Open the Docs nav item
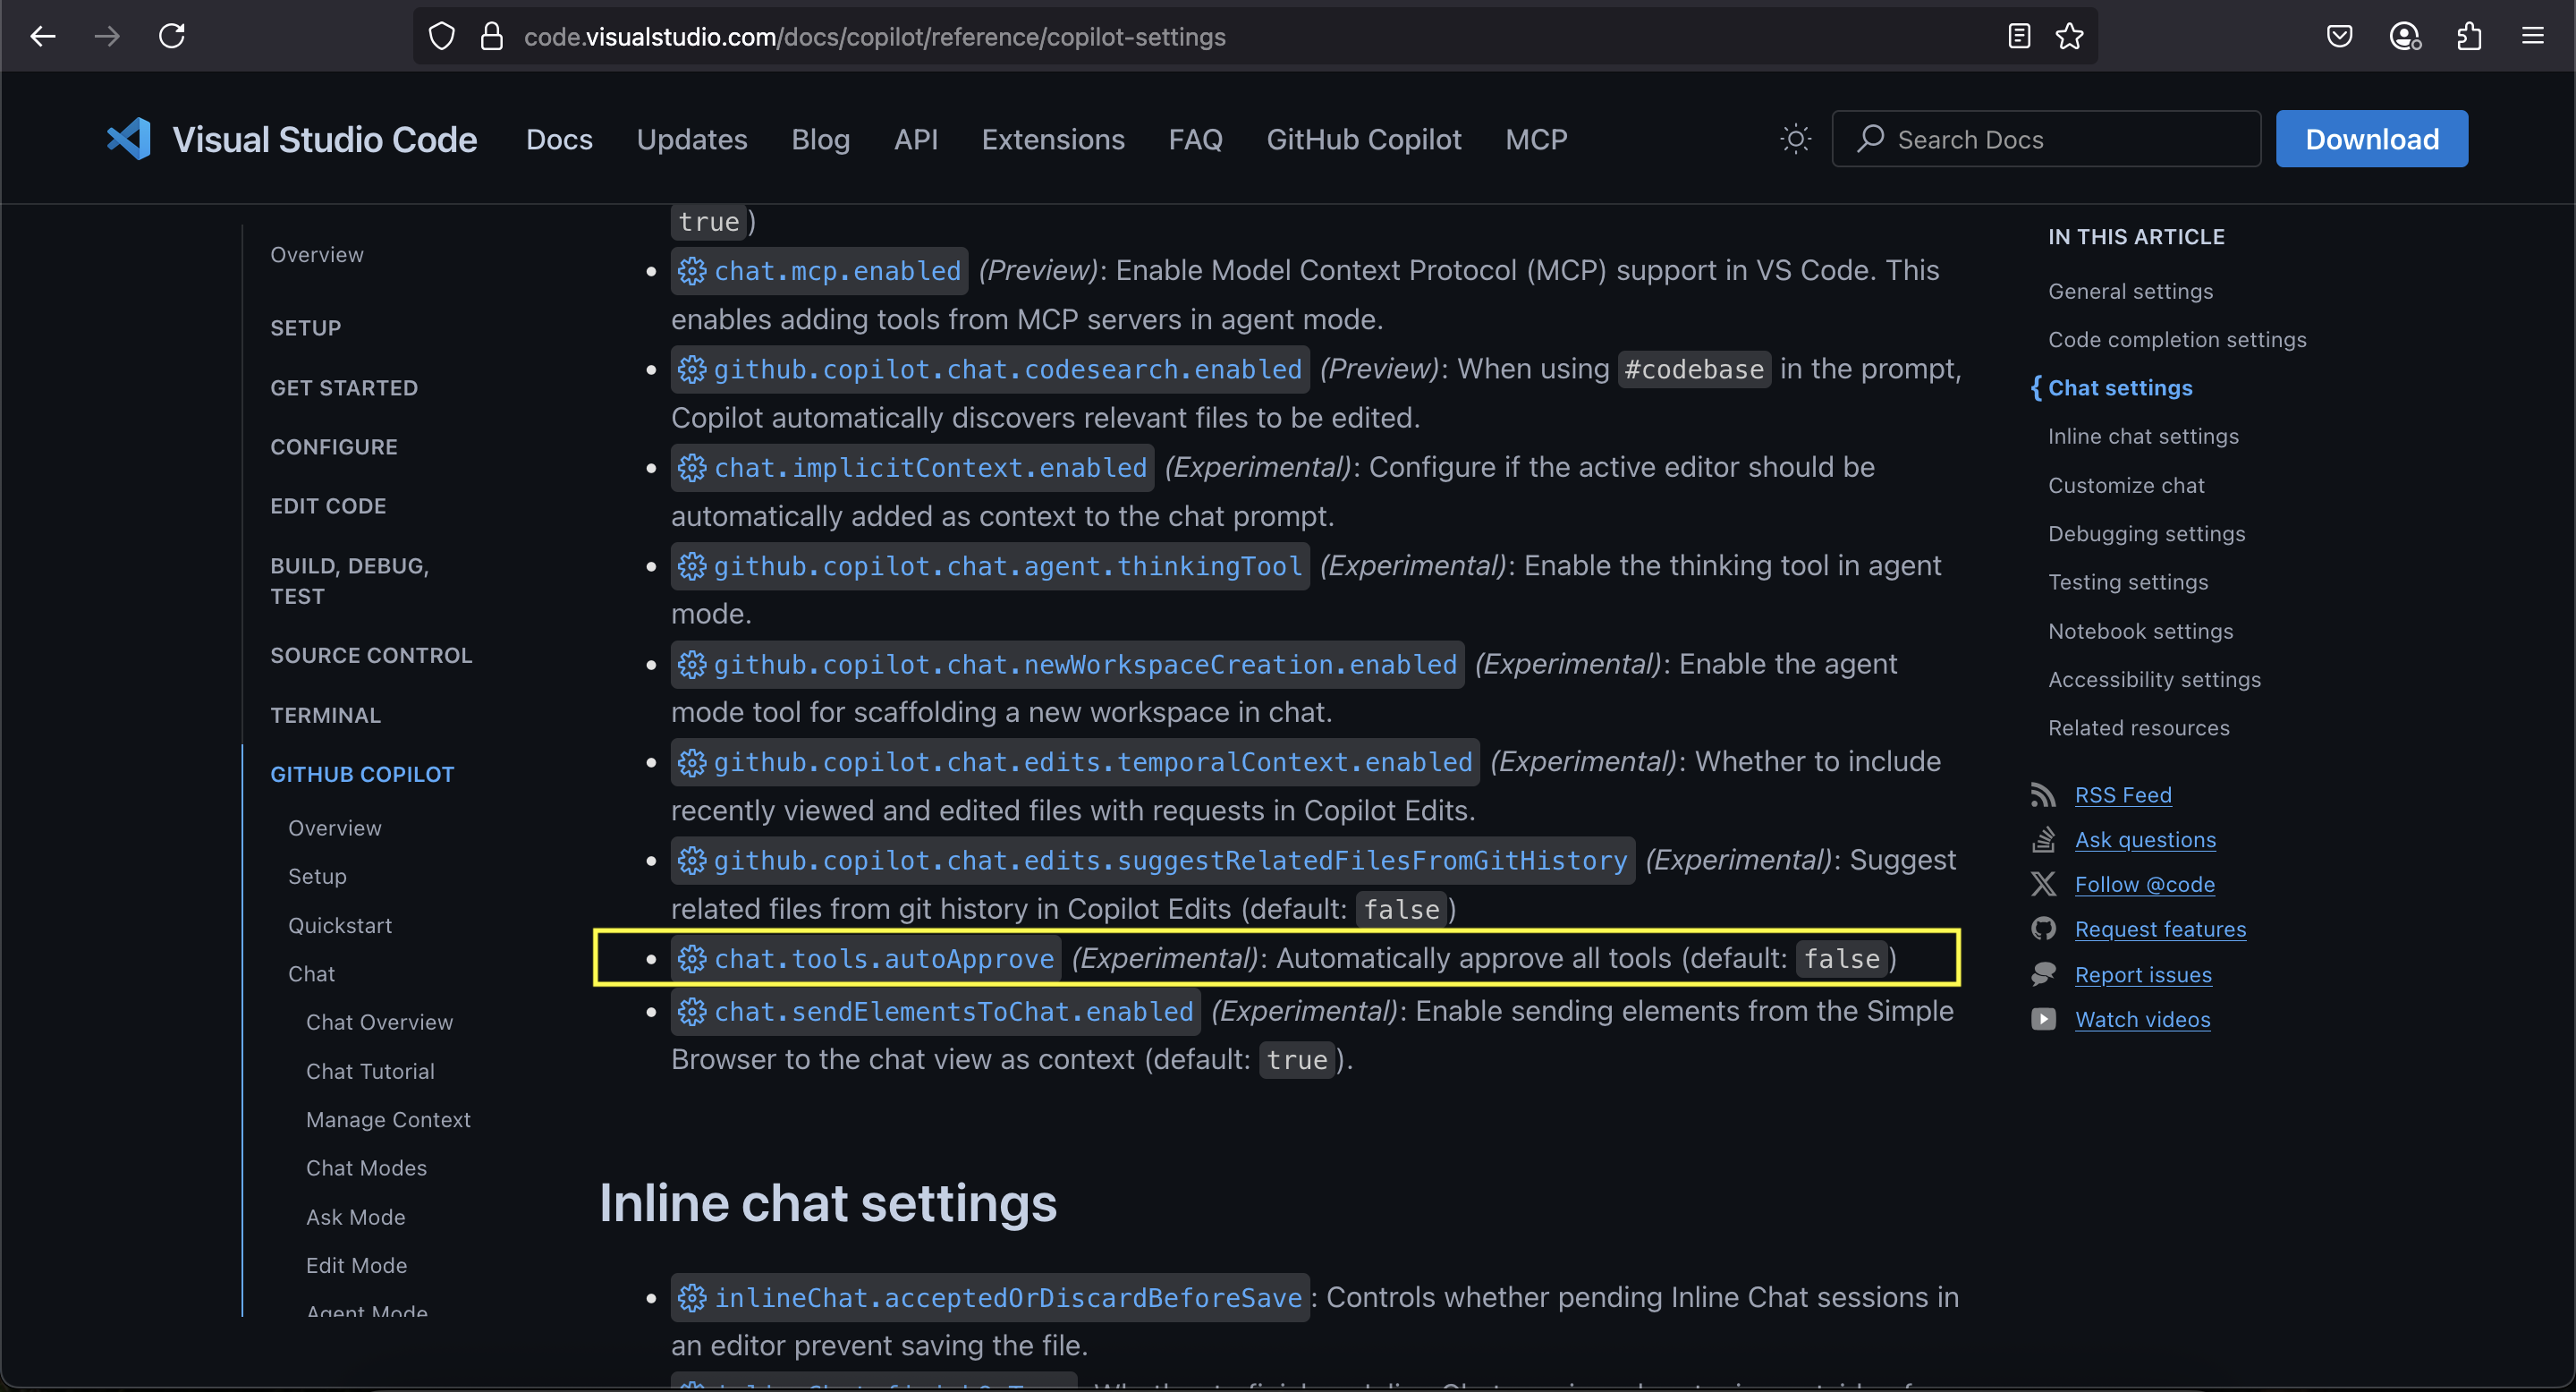Image resolution: width=2576 pixels, height=1392 pixels. click(559, 139)
